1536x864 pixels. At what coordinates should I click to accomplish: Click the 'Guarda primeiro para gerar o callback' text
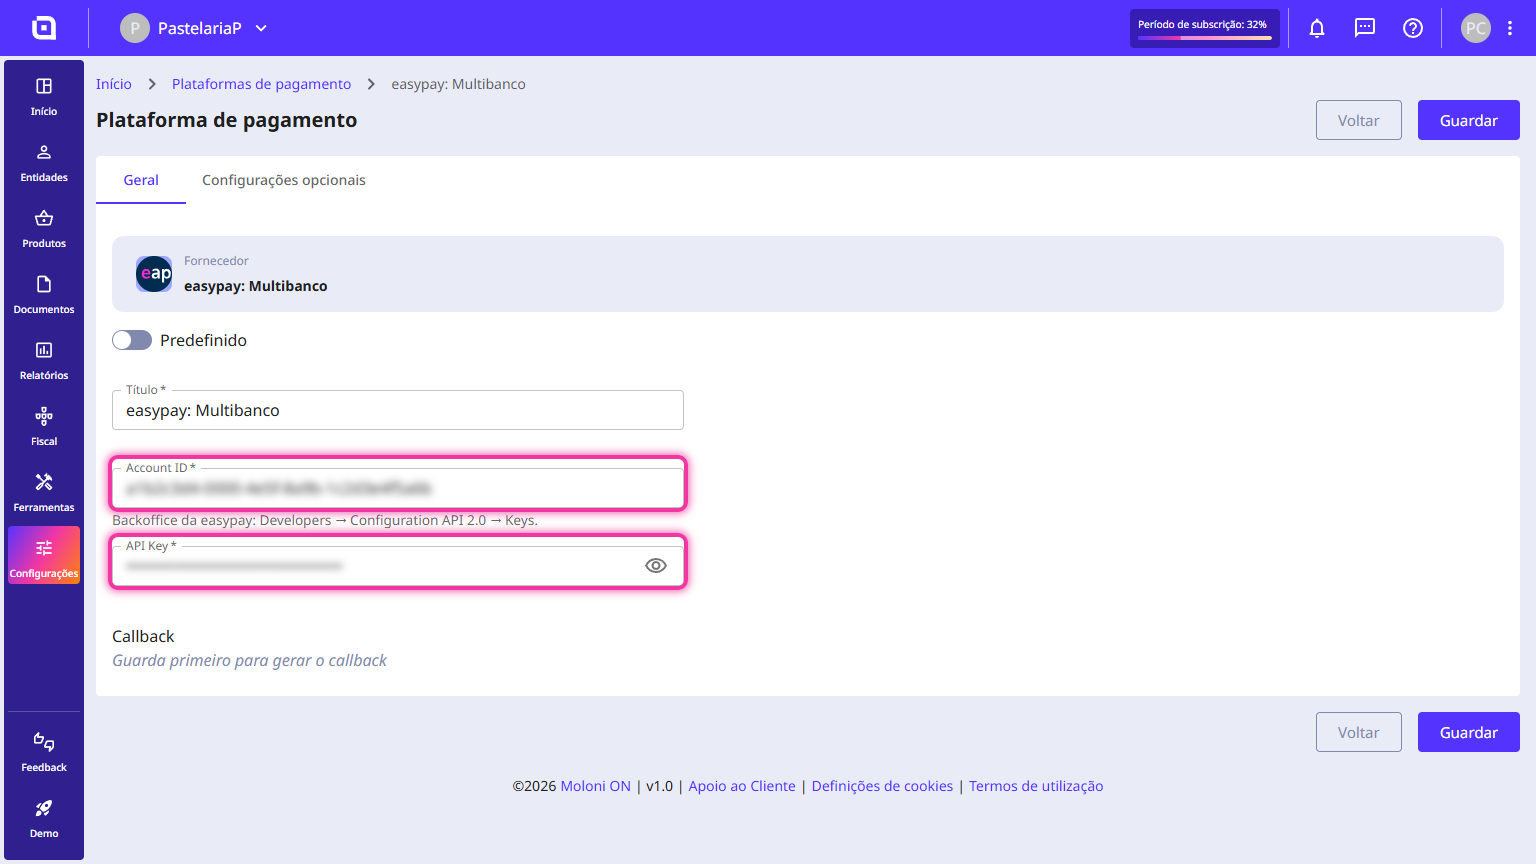coord(249,660)
